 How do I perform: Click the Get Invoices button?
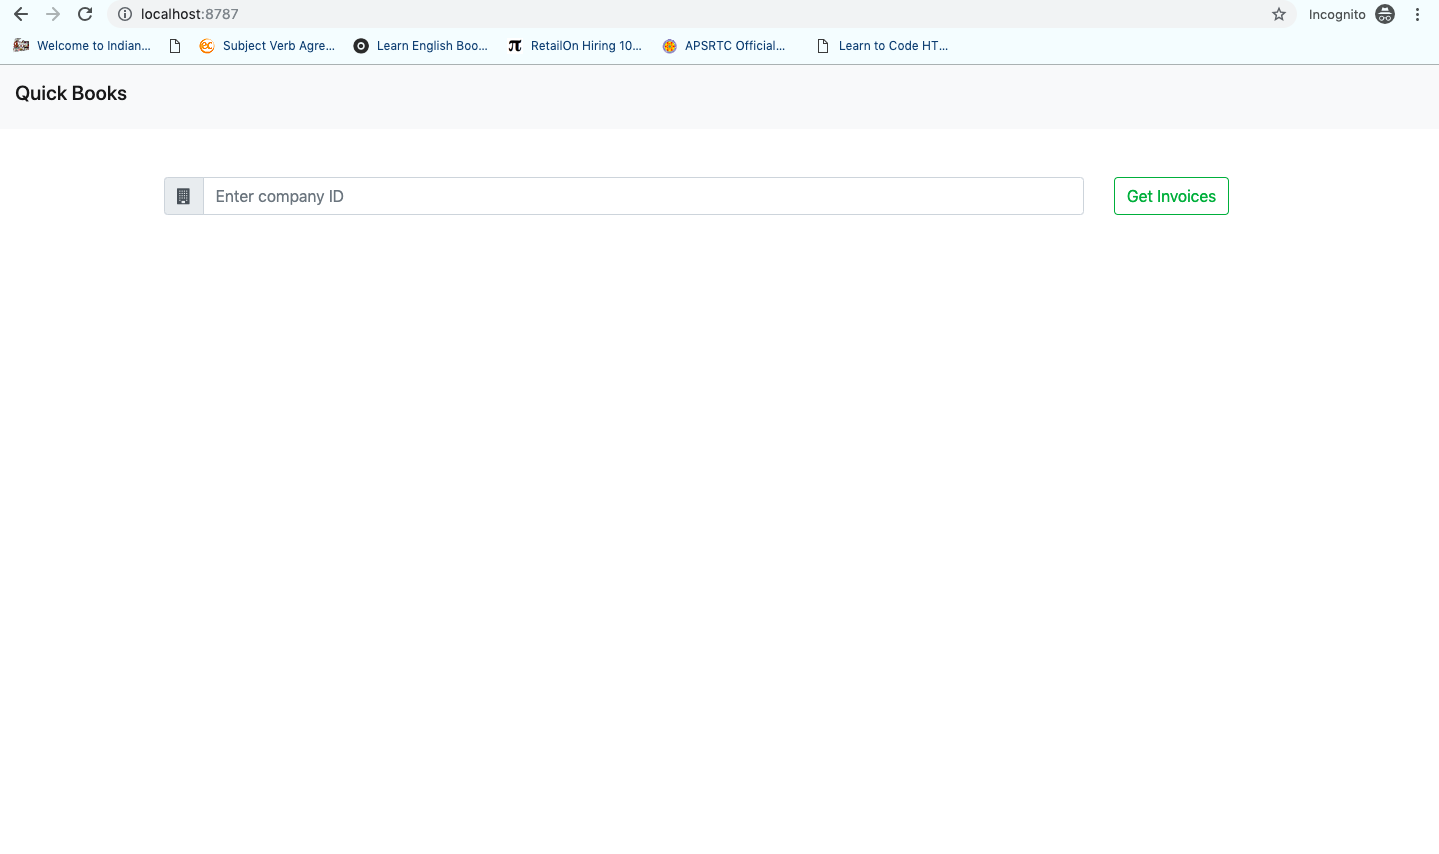tap(1171, 196)
